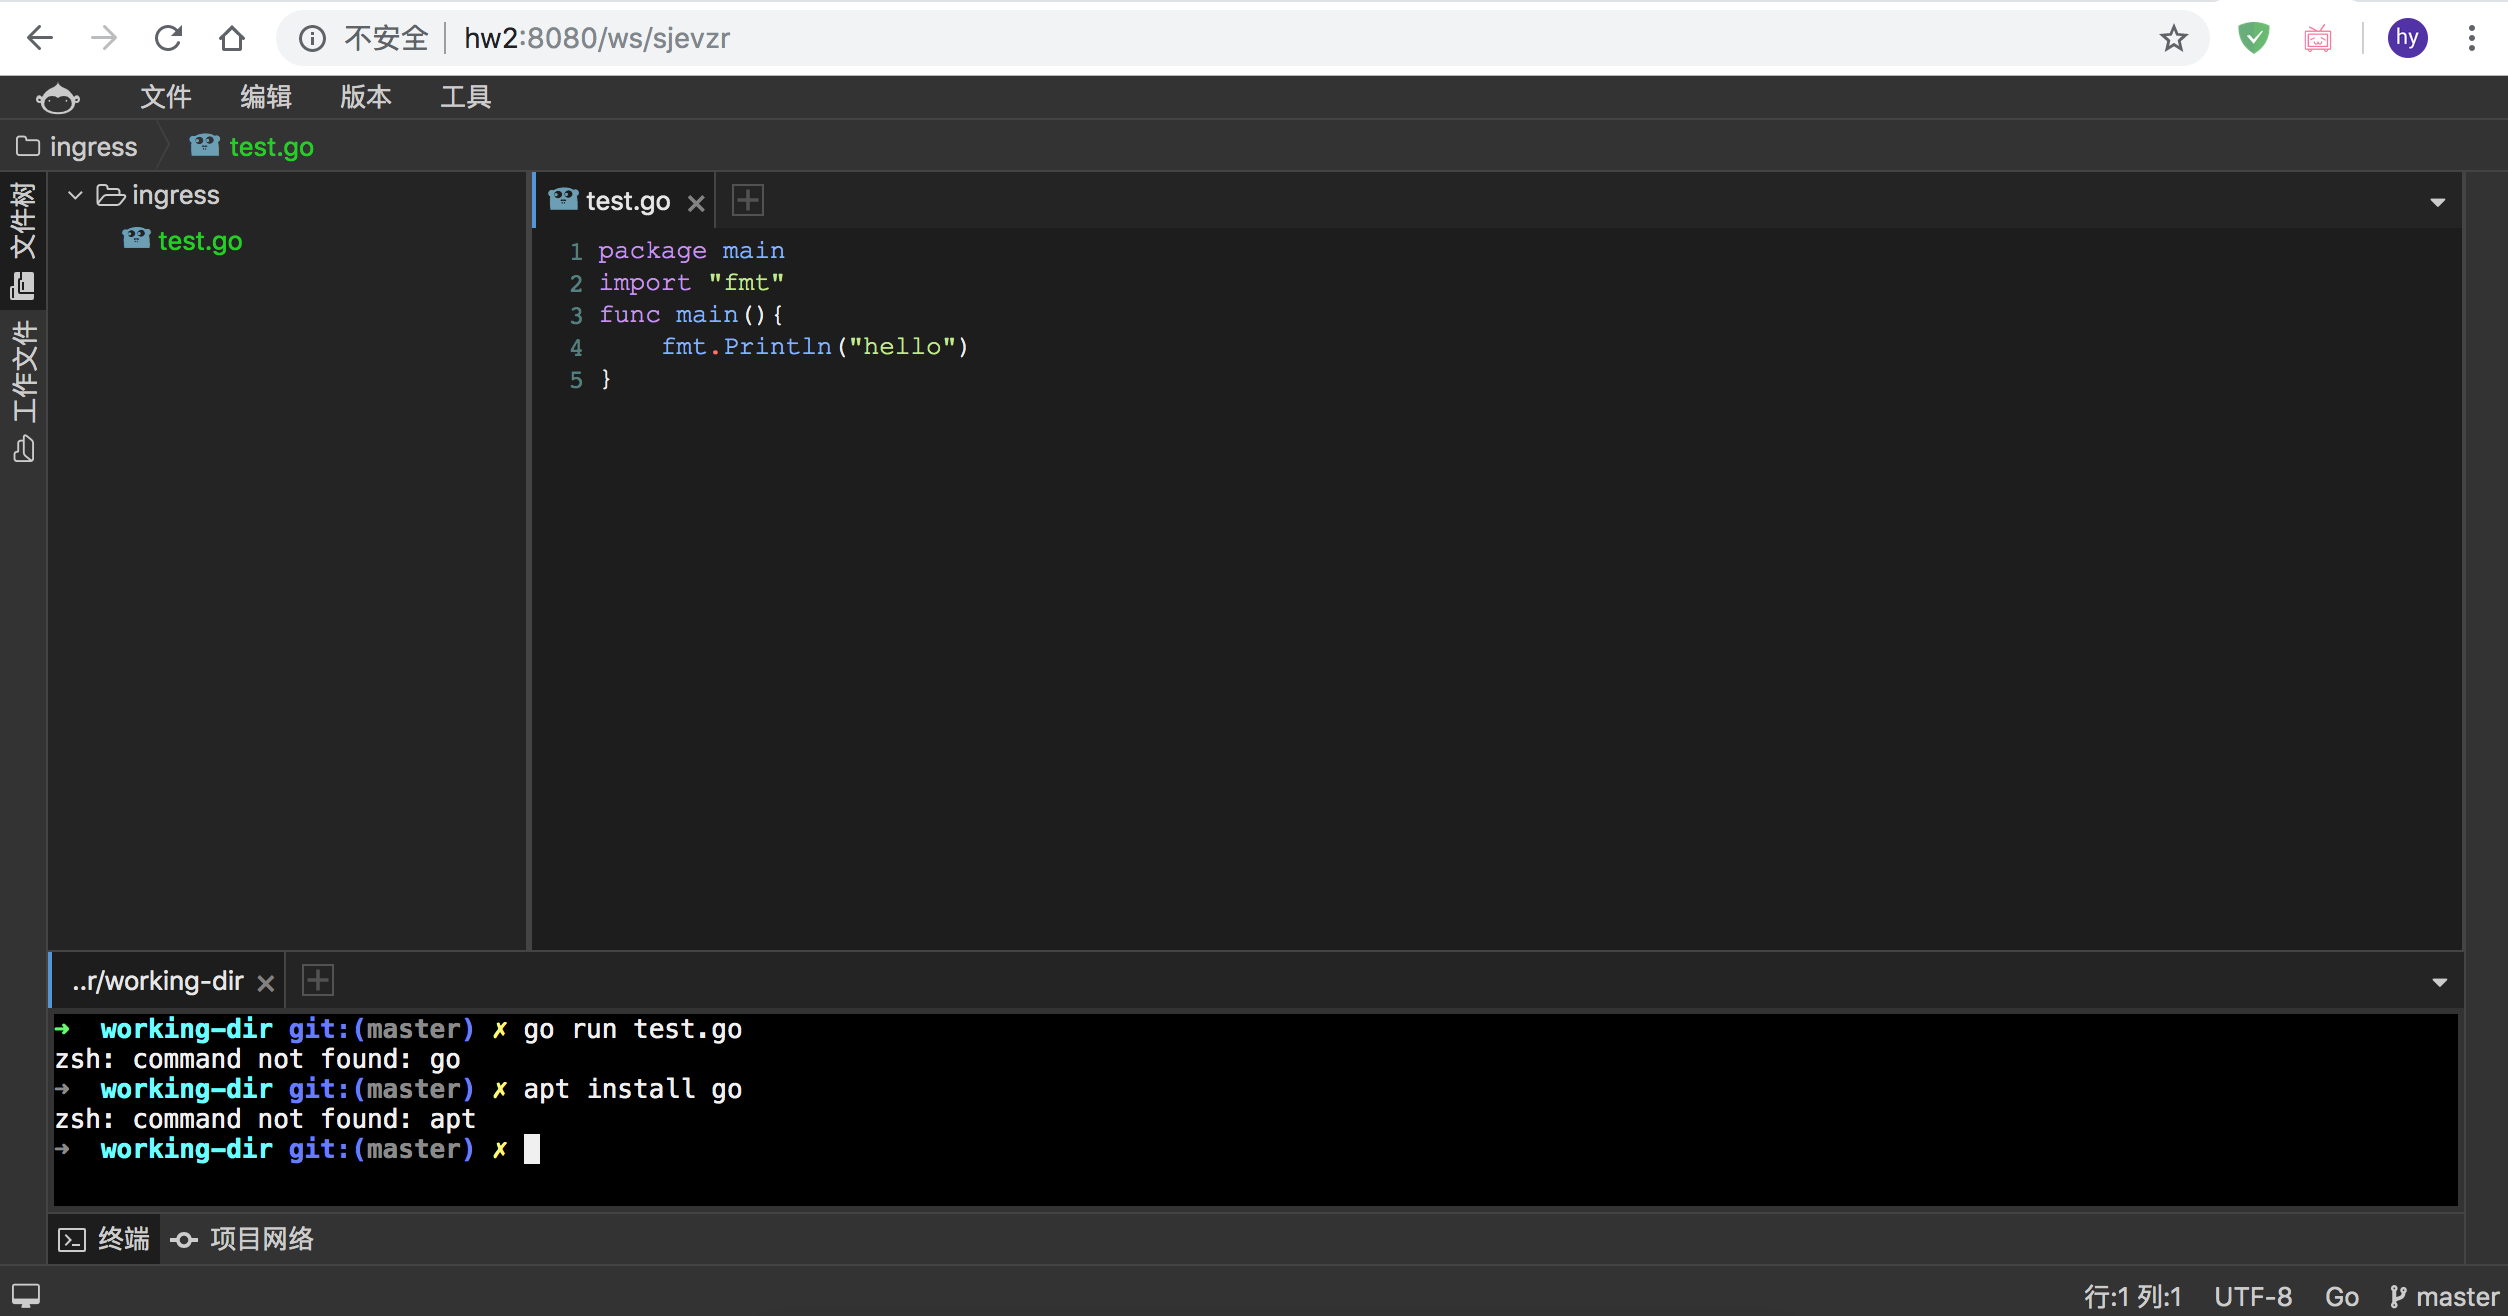Add a new terminal tab with plus icon

pos(318,981)
